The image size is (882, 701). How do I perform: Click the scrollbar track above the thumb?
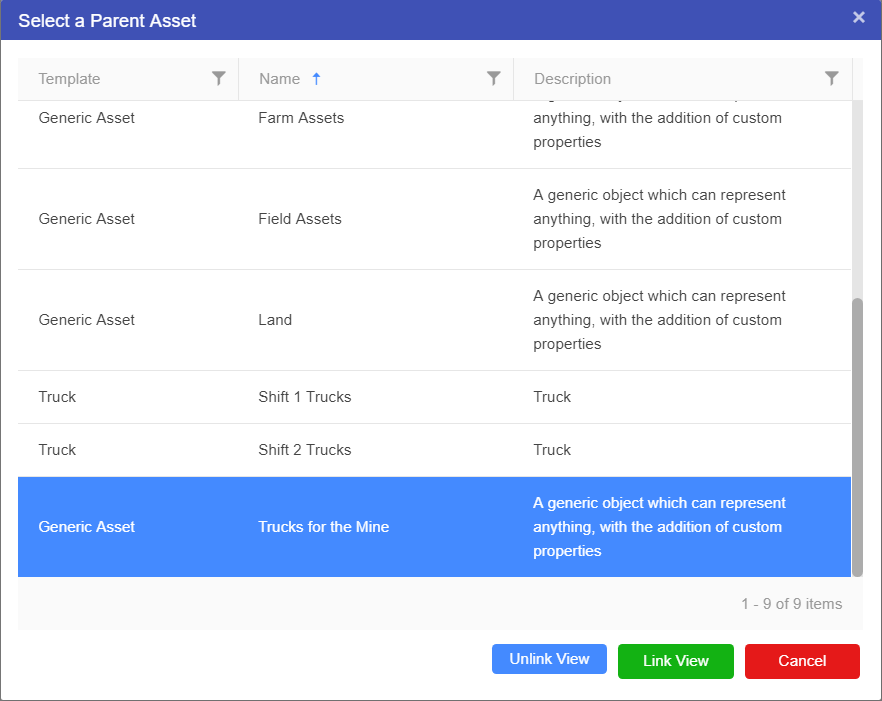857,200
